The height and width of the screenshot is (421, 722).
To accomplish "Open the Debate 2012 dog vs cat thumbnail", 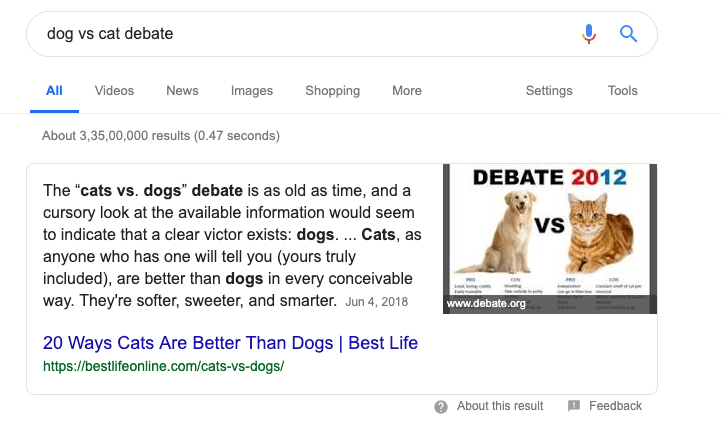I will 550,239.
